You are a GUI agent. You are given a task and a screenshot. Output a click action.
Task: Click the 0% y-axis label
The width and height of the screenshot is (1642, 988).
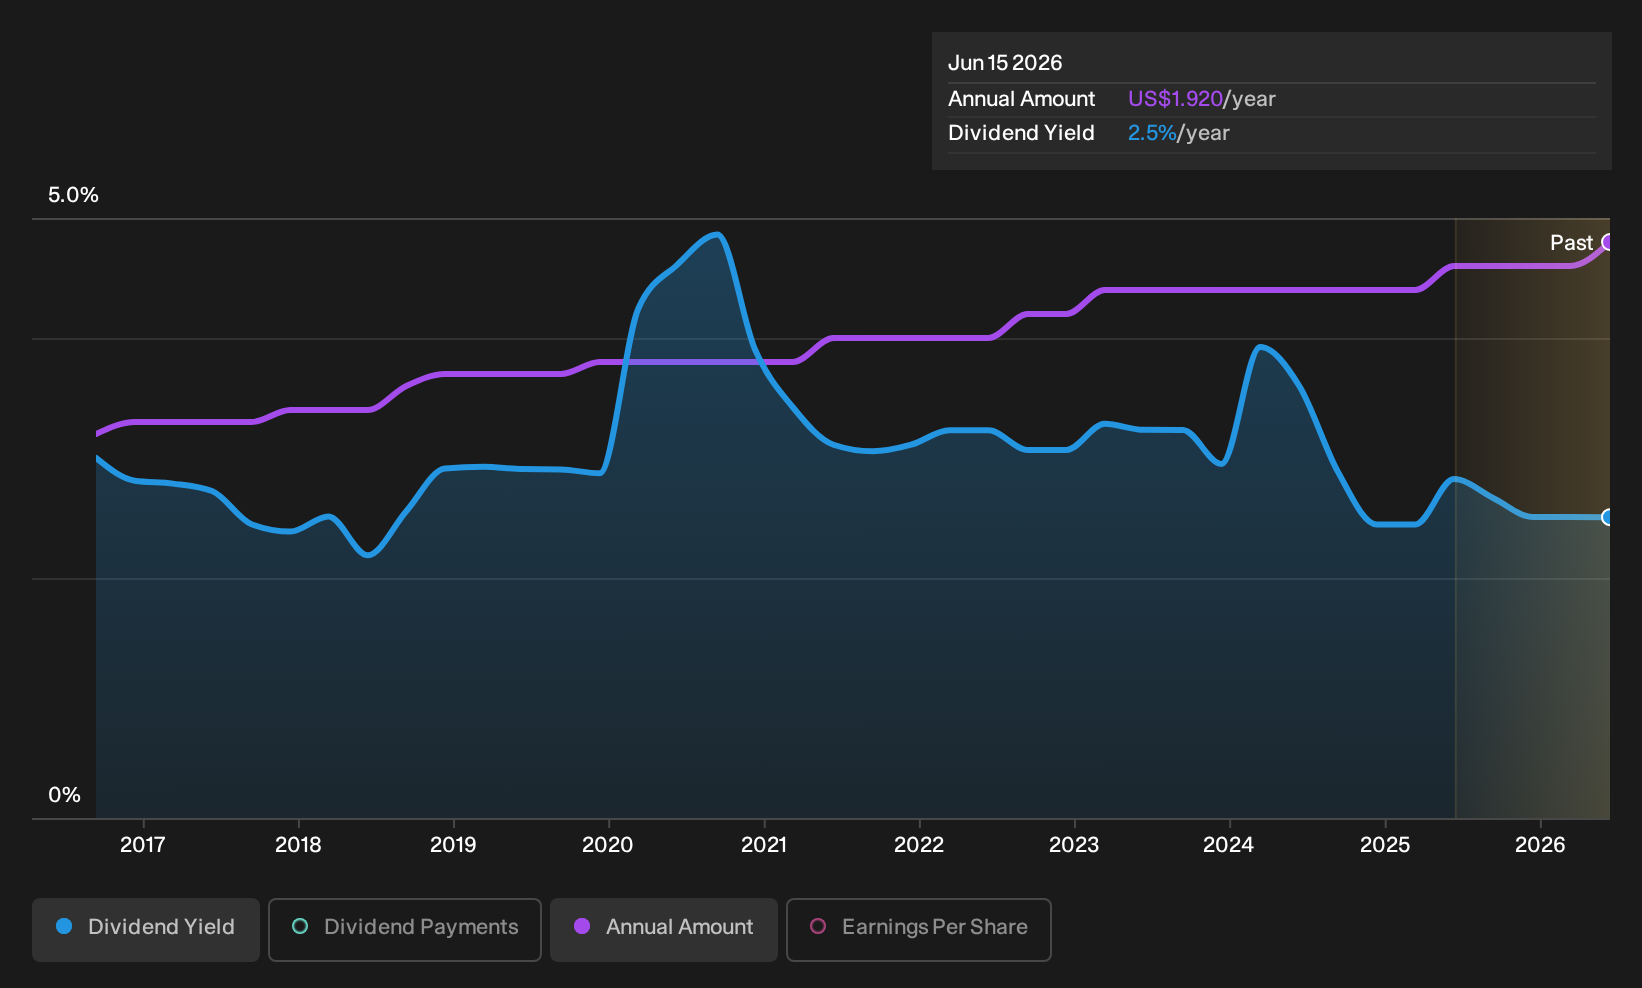(x=64, y=795)
